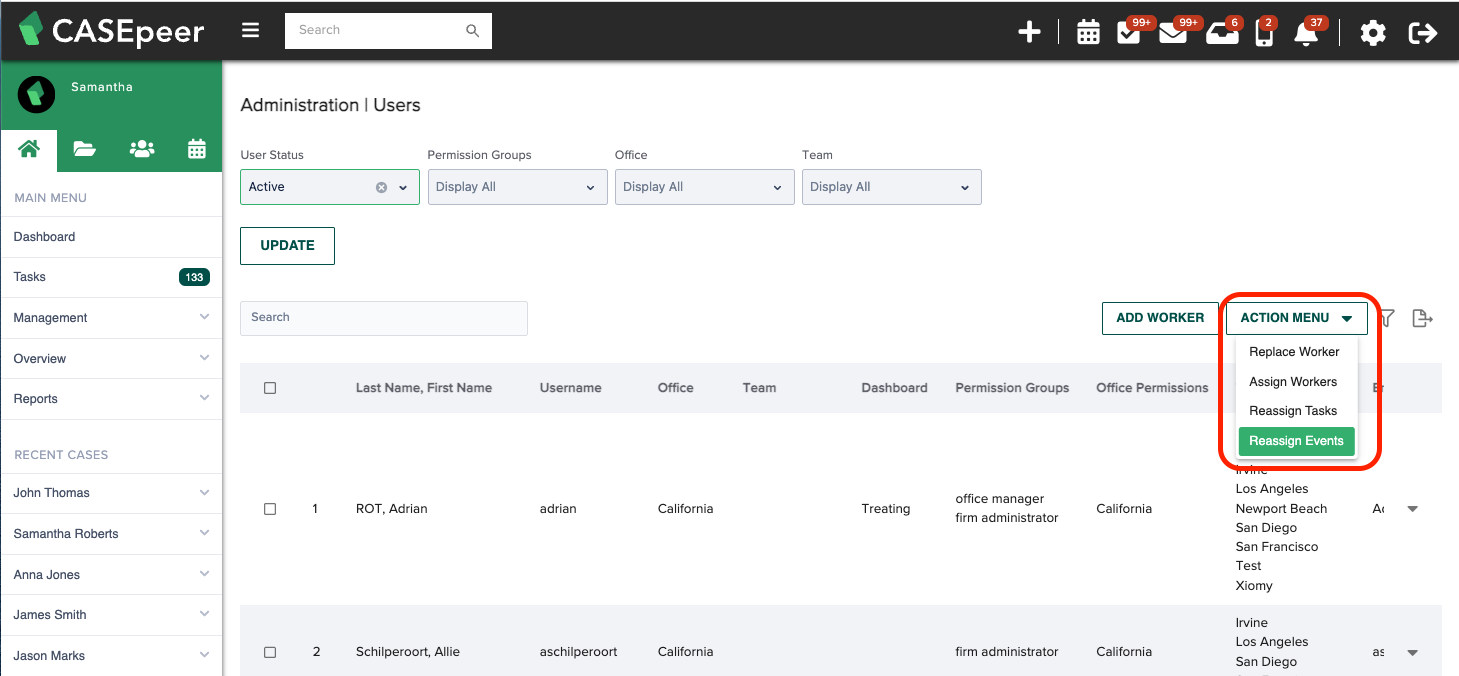
Task: Clear the Active user status selection
Action: coord(381,187)
